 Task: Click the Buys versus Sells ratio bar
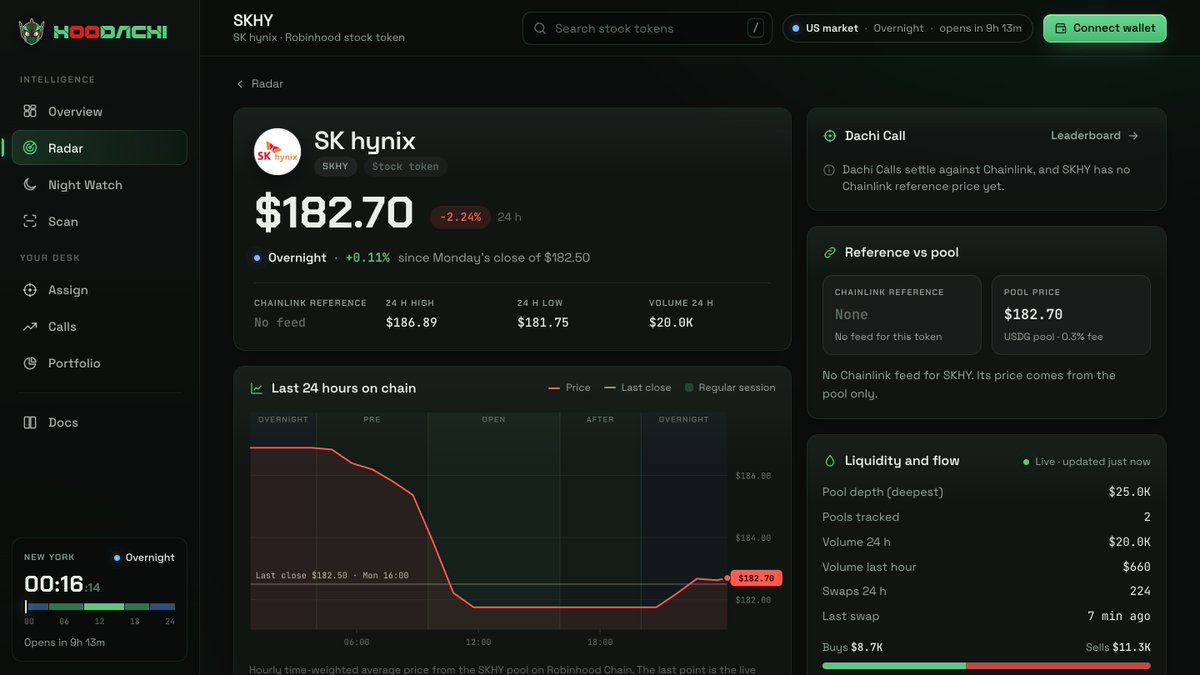[x=986, y=665]
